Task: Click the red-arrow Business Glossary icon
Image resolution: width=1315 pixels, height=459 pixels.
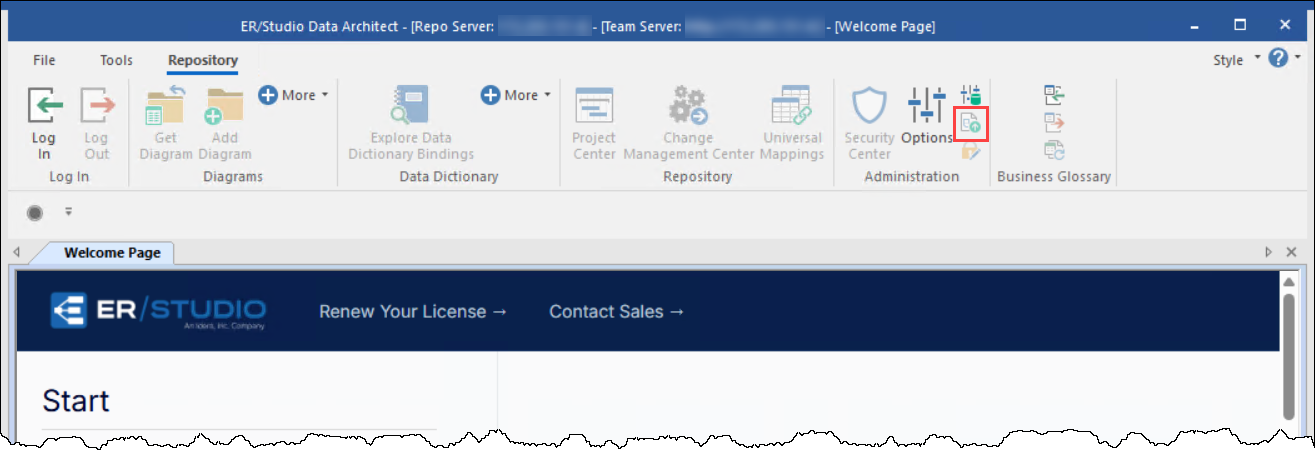Action: click(1054, 123)
